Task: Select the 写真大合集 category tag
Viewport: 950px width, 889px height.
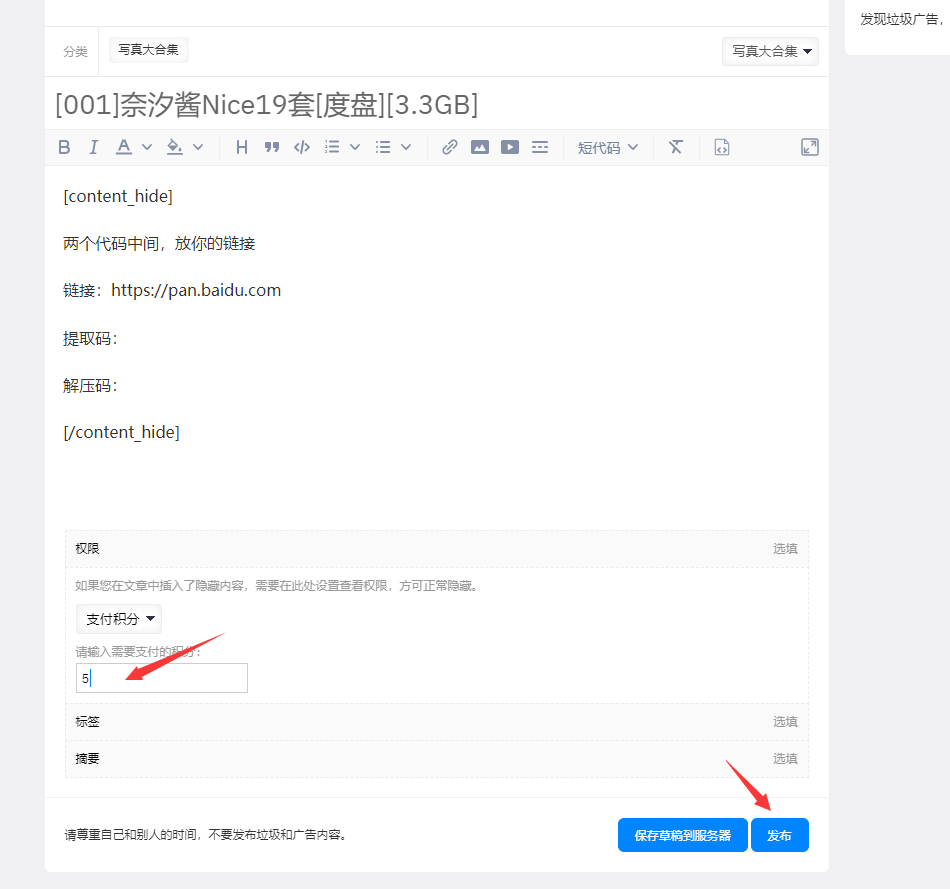Action: click(148, 48)
